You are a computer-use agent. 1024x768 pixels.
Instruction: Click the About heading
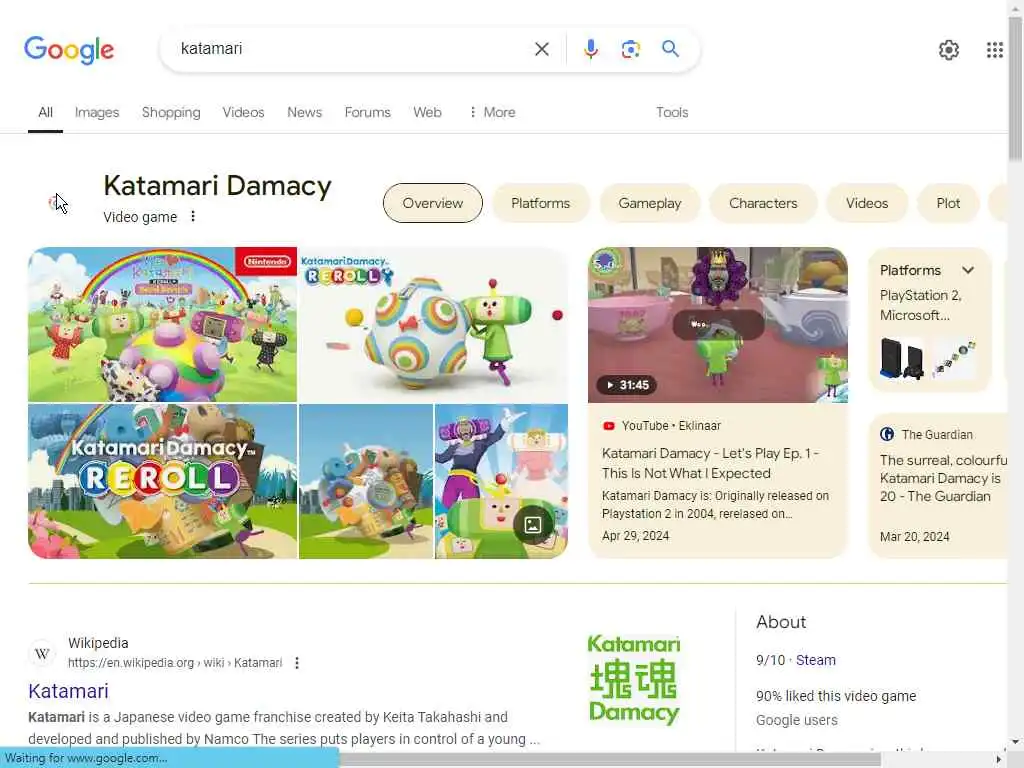[x=781, y=622]
